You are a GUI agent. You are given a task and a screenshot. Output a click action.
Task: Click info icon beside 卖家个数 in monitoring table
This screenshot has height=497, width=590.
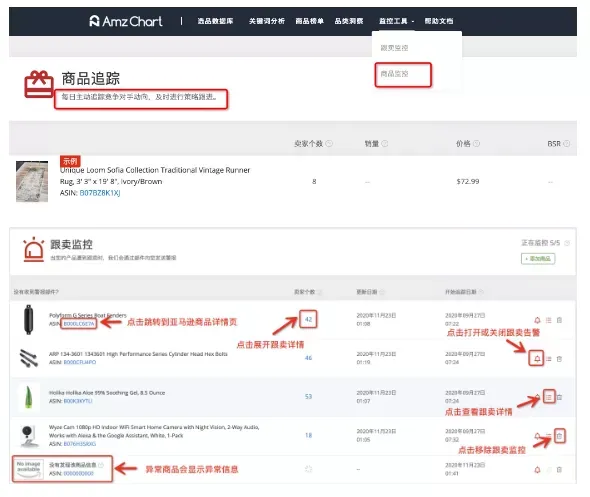click(319, 292)
